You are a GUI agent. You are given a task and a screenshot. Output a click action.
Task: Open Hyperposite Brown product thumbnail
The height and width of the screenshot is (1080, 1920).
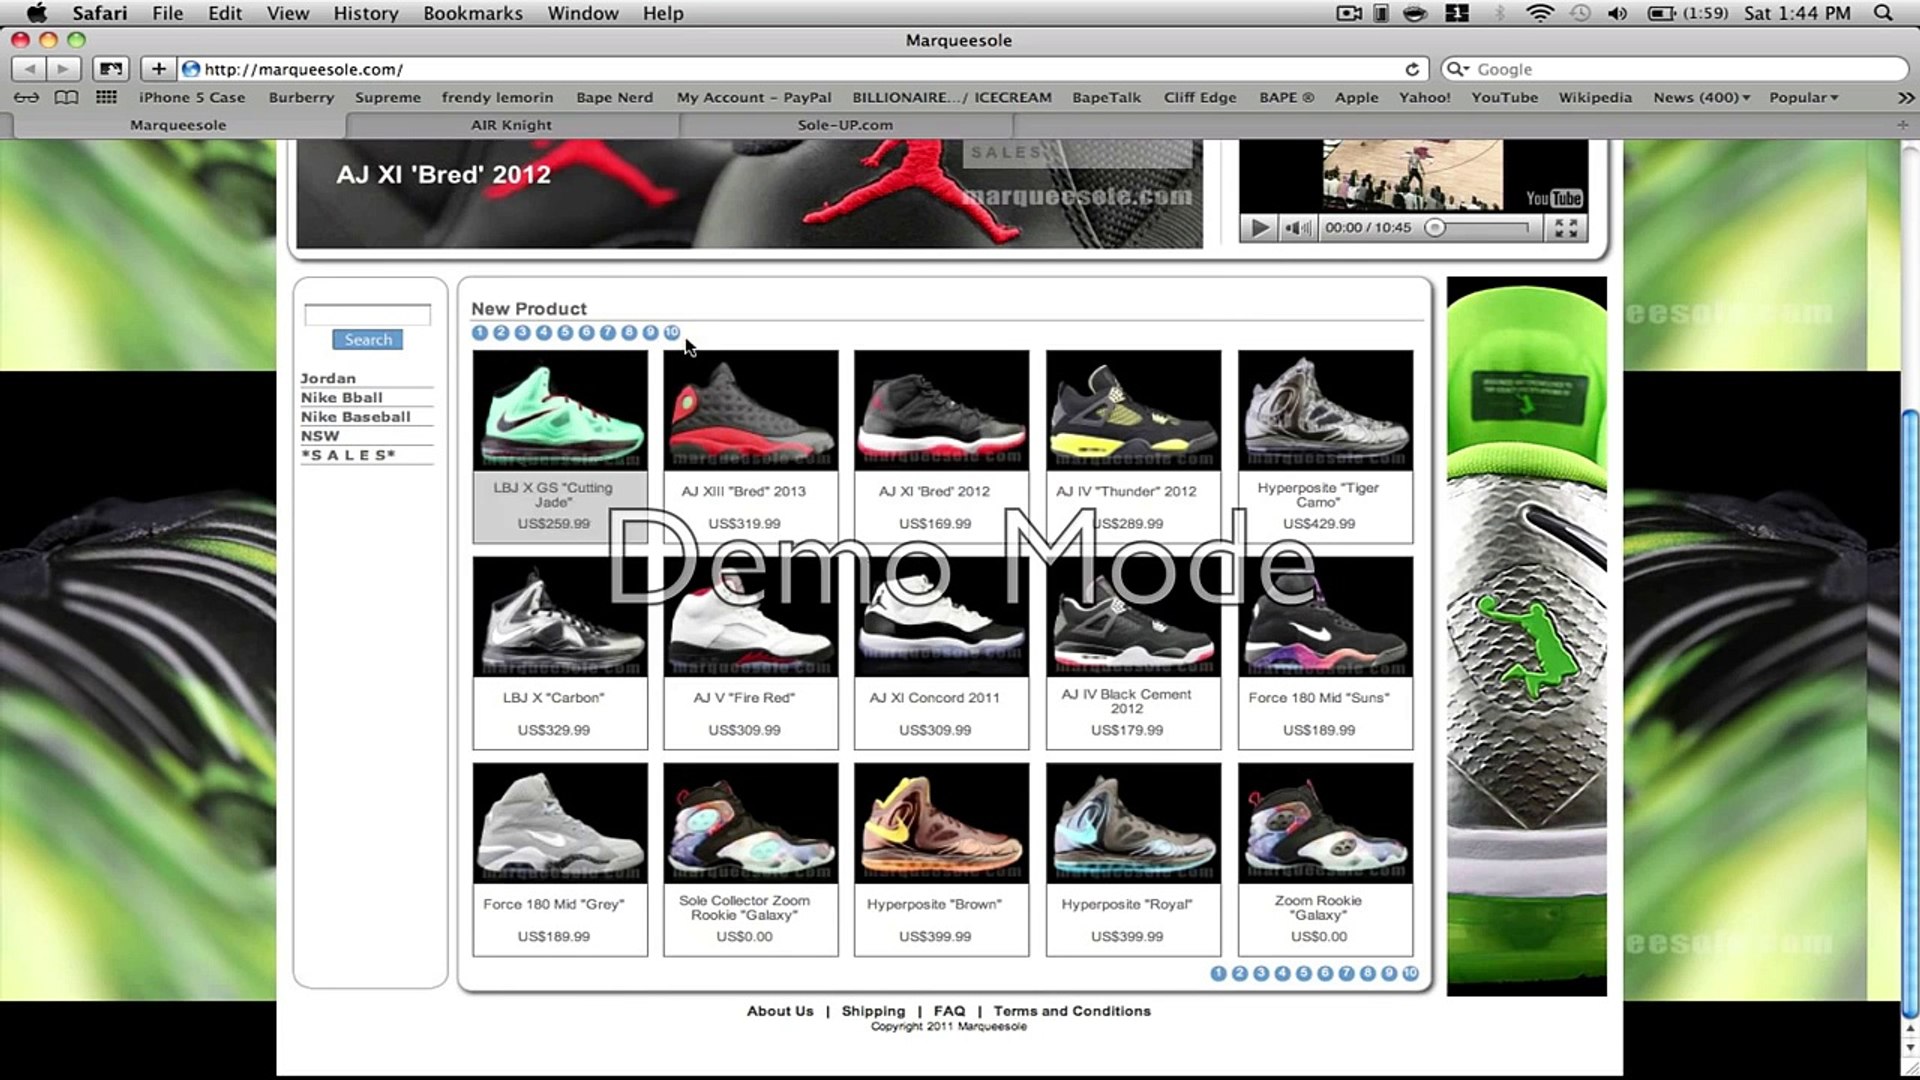click(x=941, y=823)
